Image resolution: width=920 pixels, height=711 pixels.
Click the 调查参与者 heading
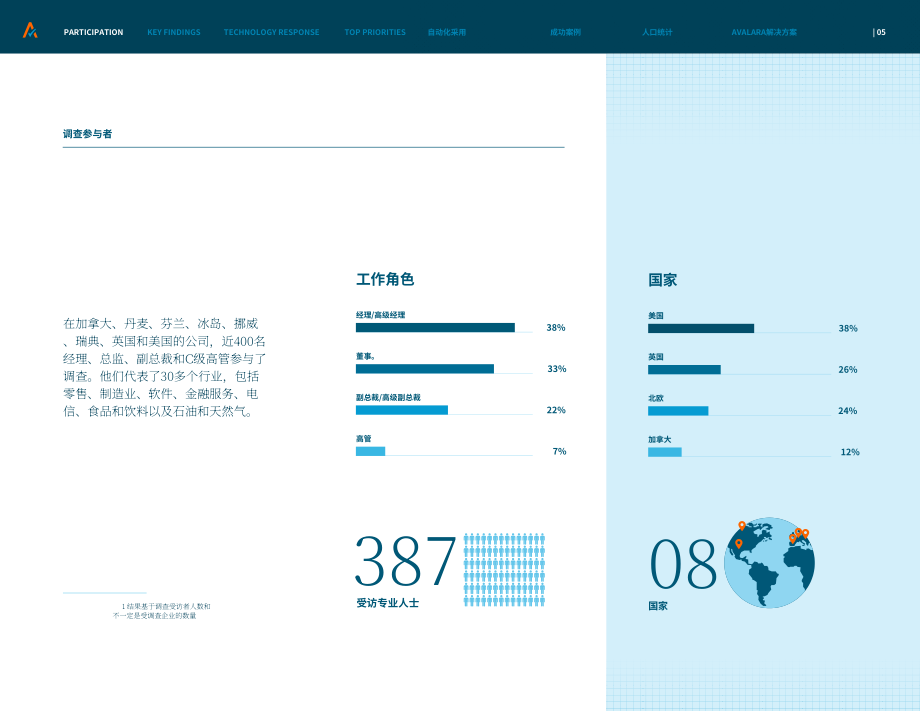(87, 134)
